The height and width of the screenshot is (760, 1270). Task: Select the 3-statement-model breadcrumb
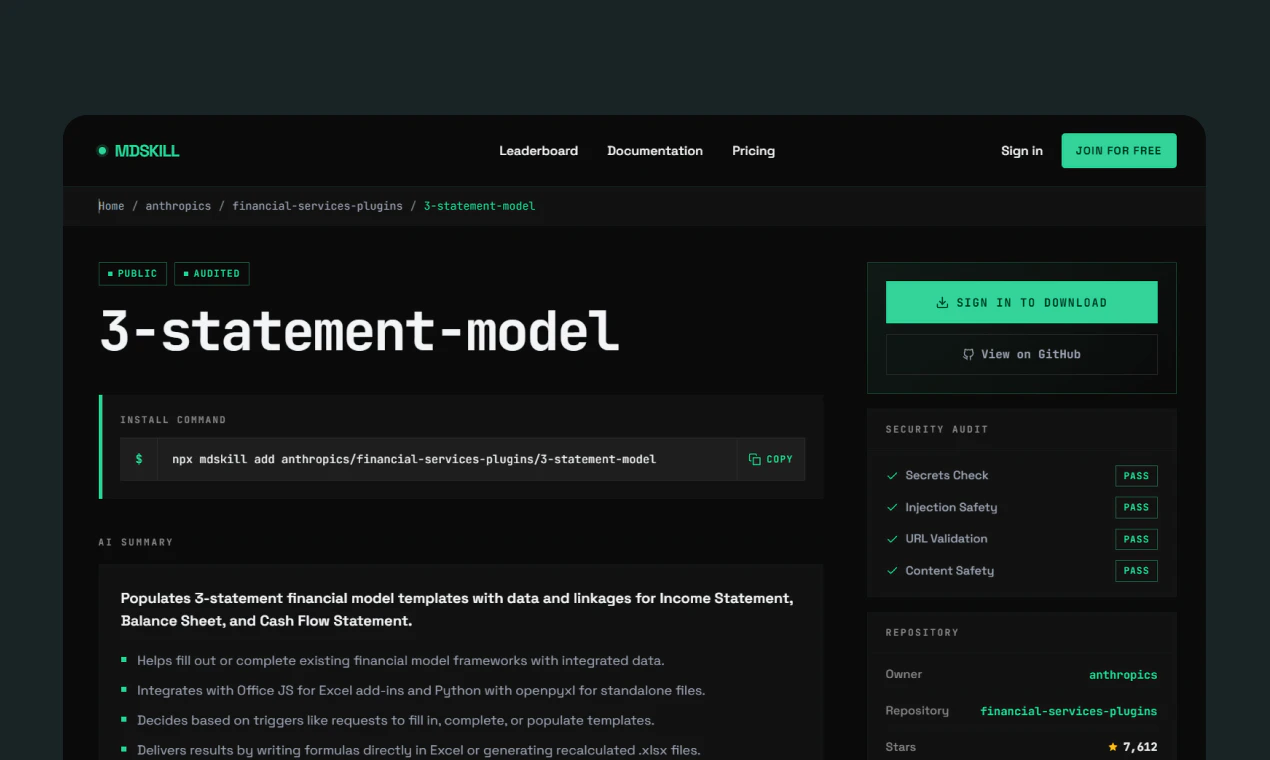[479, 206]
